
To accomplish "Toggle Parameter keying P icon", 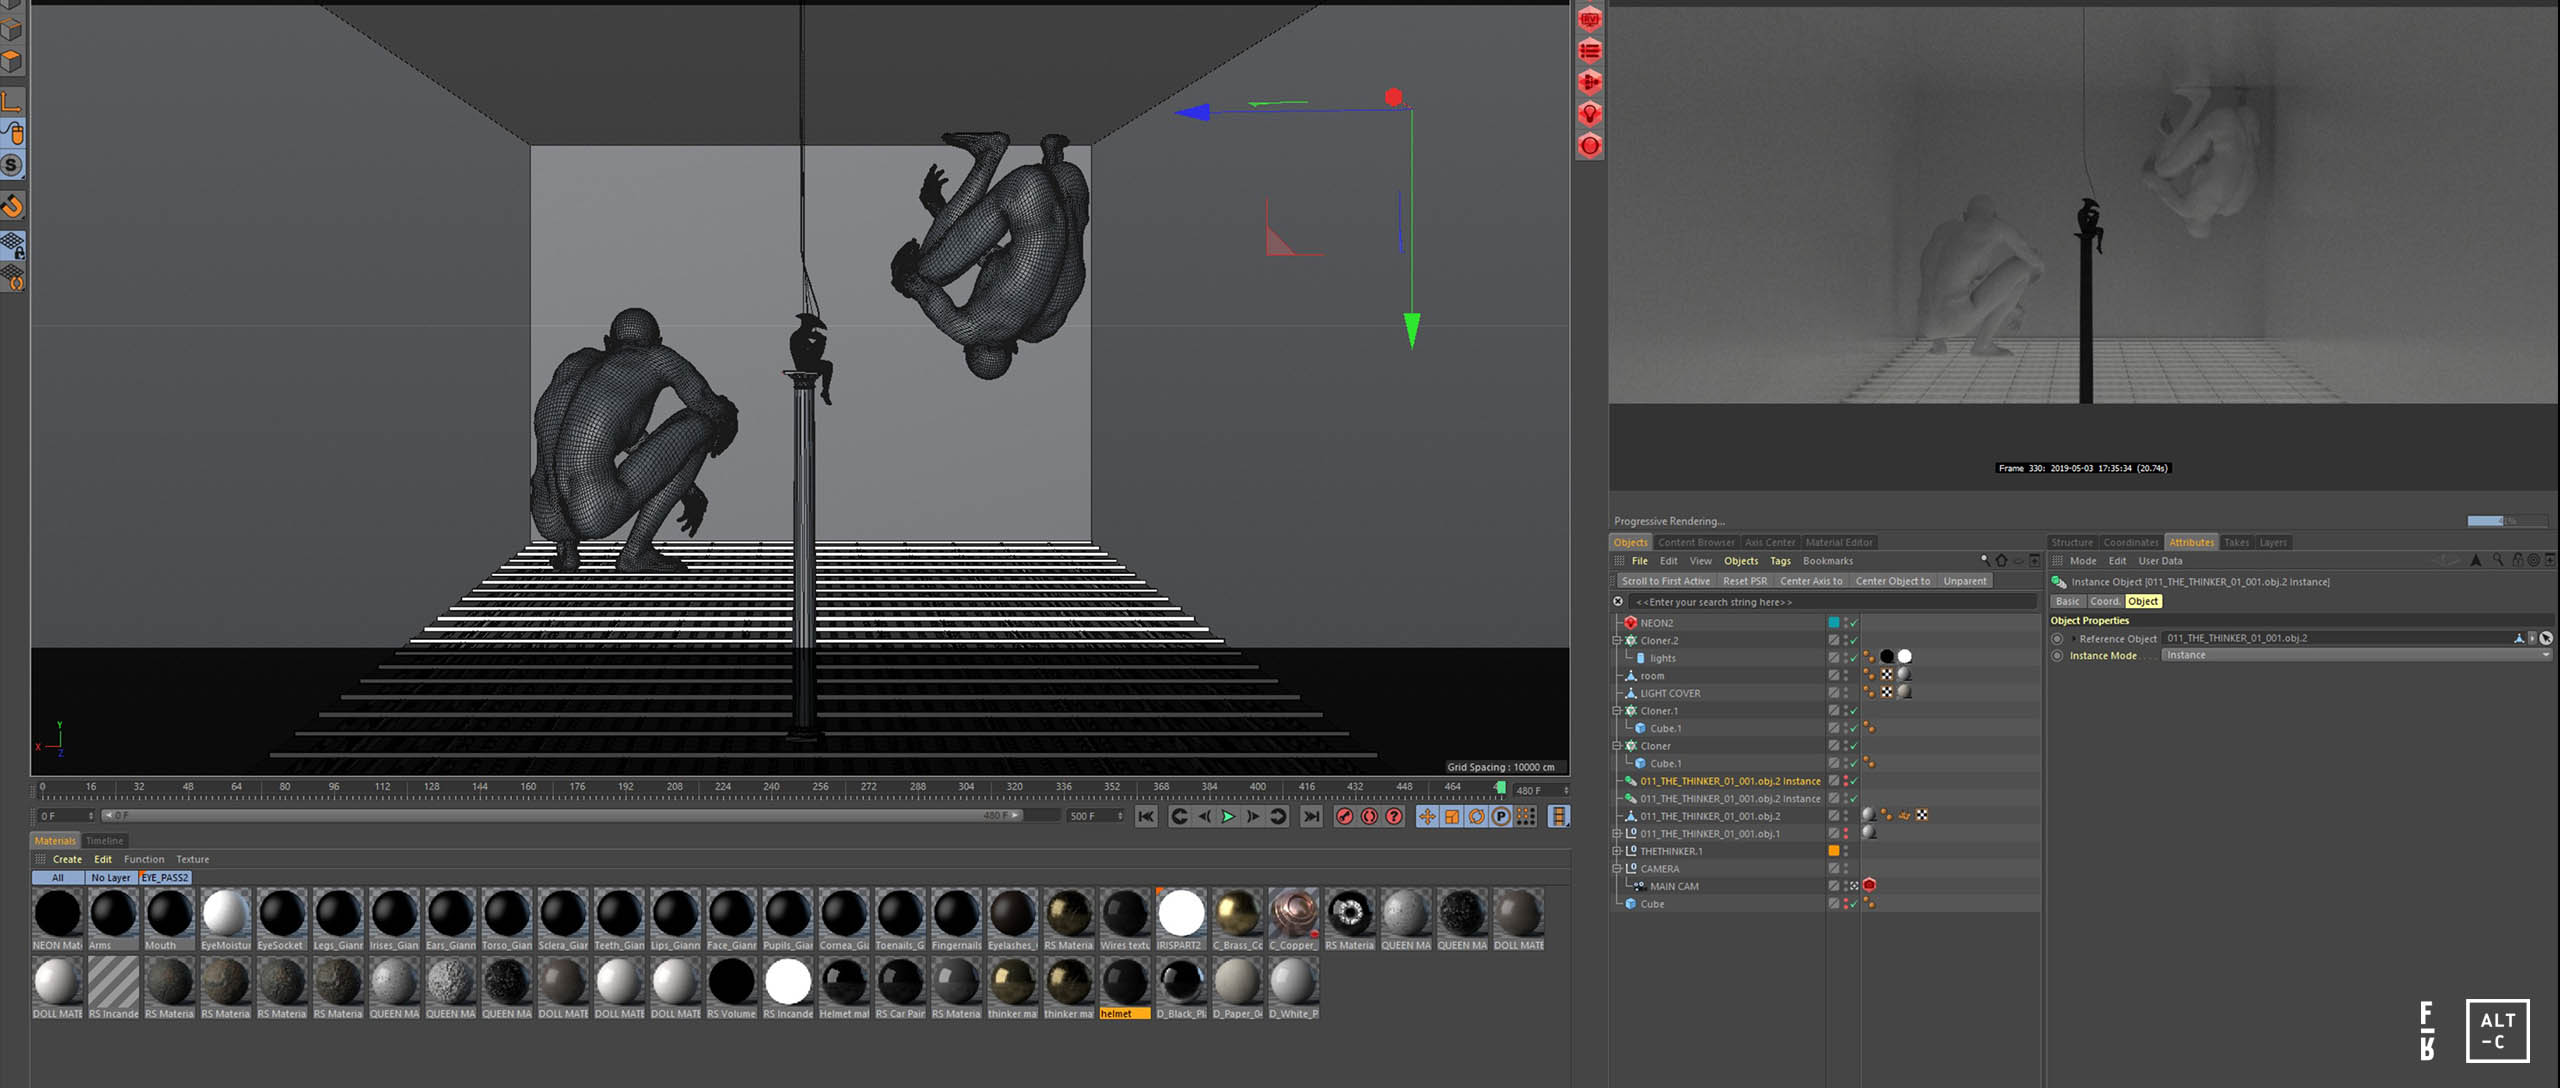I will pos(1501,817).
